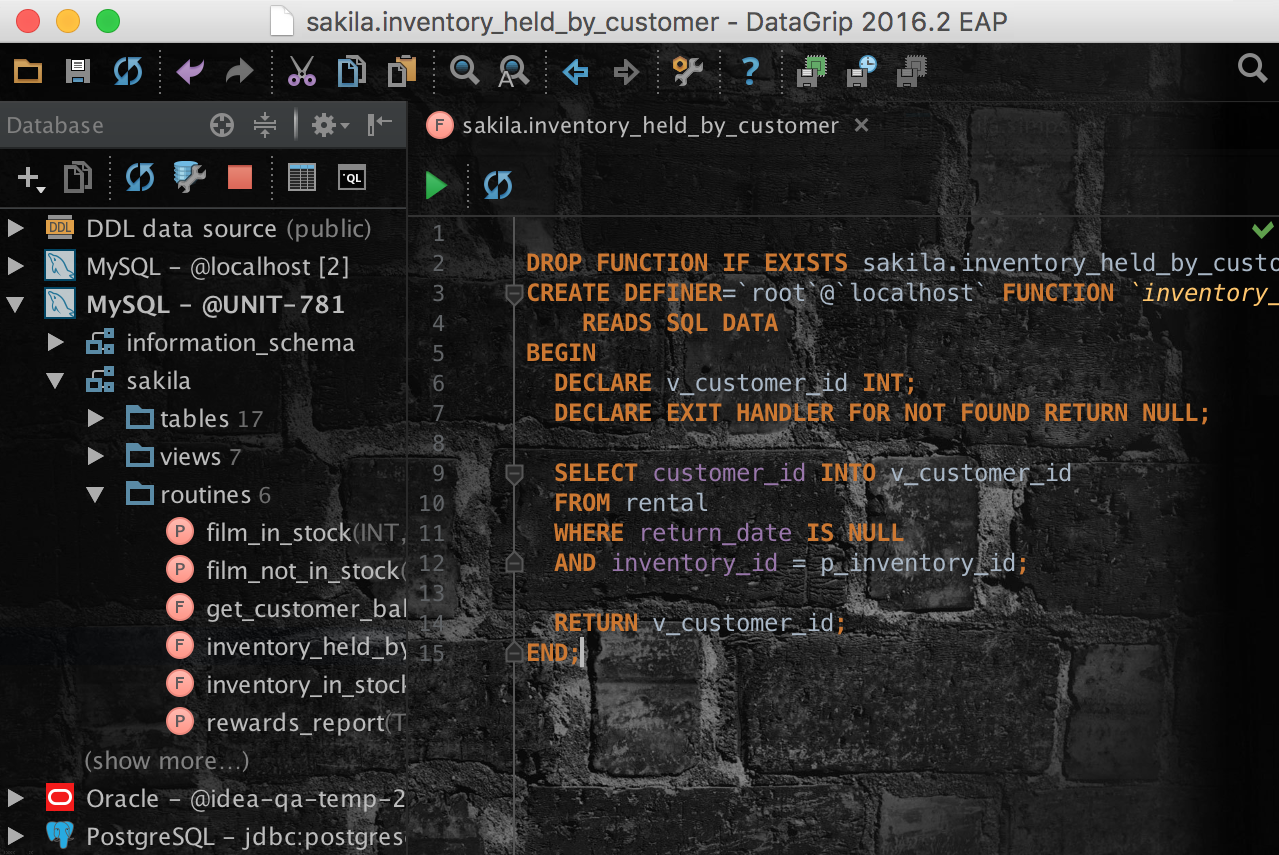Image resolution: width=1279 pixels, height=855 pixels.
Task: Click the greyed stacked-disks toolbar icon
Action: [x=911, y=71]
